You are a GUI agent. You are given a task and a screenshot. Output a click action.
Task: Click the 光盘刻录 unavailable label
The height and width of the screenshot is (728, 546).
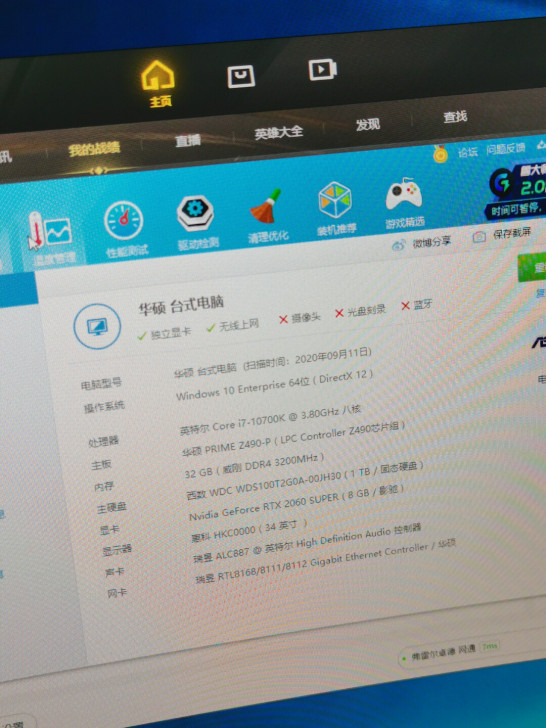[x=360, y=312]
